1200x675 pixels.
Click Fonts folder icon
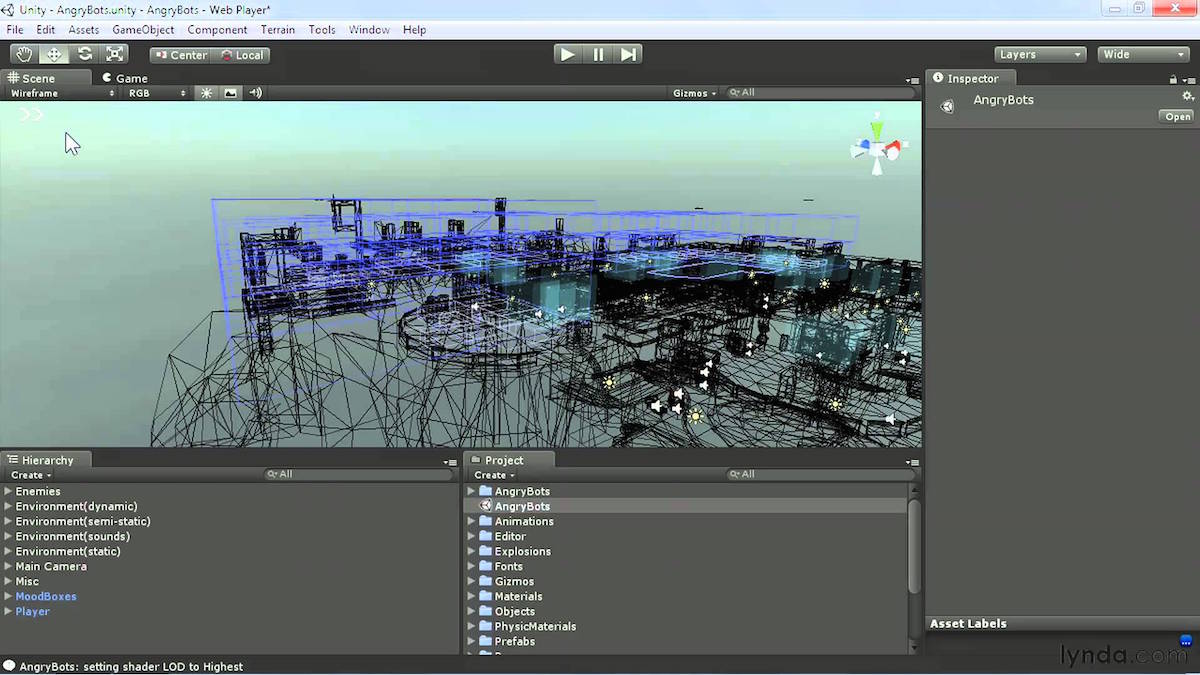point(486,566)
